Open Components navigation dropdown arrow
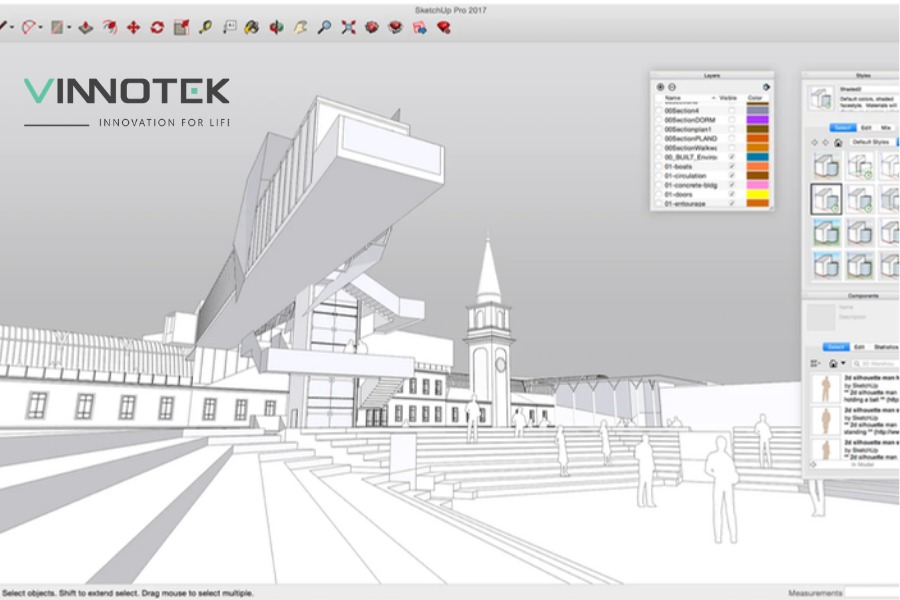 [843, 363]
